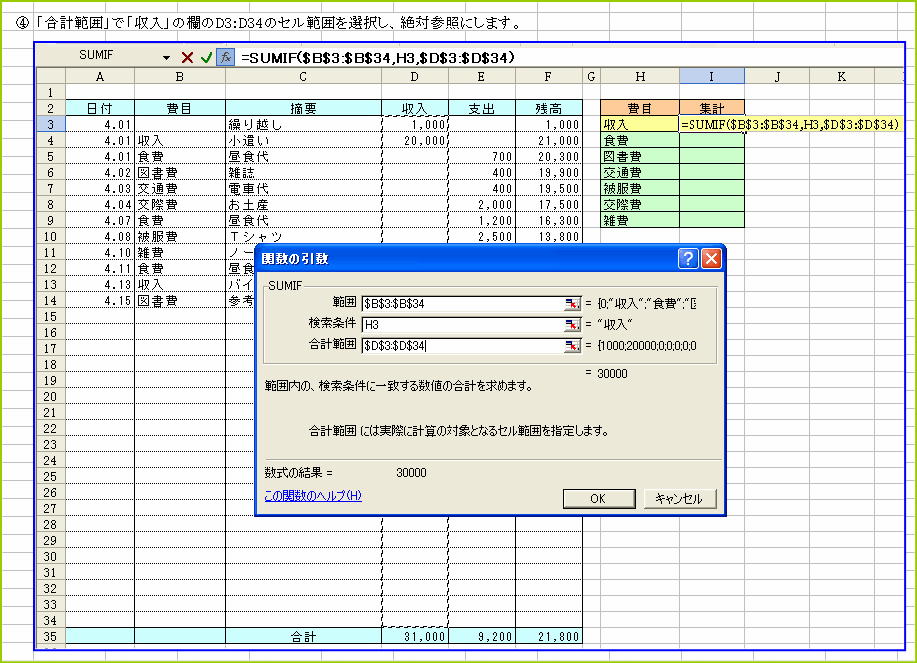Click the 集計 header cell
This screenshot has width=917, height=663.
(712, 108)
